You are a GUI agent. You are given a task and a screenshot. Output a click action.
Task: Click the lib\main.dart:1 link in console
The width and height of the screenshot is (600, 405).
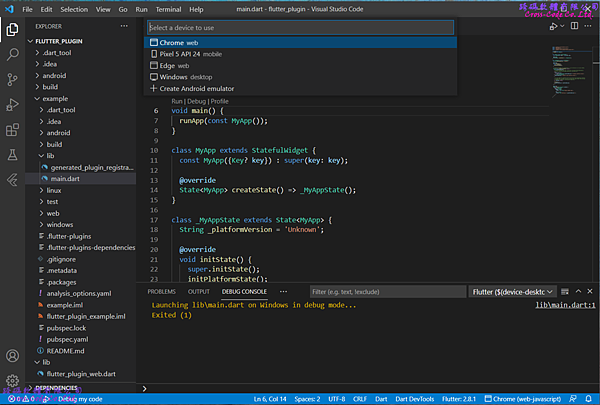click(x=565, y=305)
